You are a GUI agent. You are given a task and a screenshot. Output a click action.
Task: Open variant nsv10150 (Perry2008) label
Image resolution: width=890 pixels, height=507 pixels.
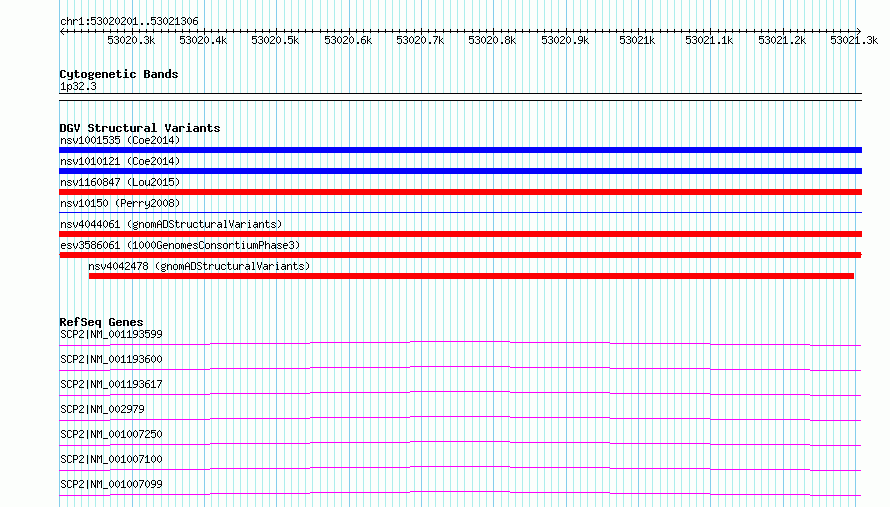point(120,203)
